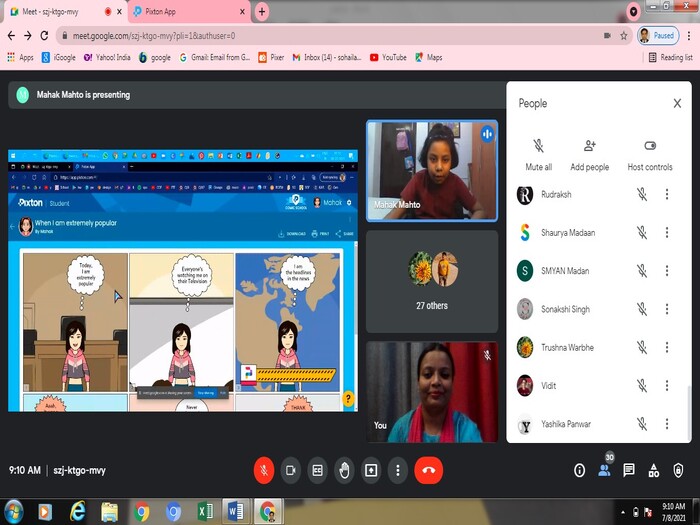
Task: Mute Vidit's microphone icon
Action: click(x=642, y=385)
